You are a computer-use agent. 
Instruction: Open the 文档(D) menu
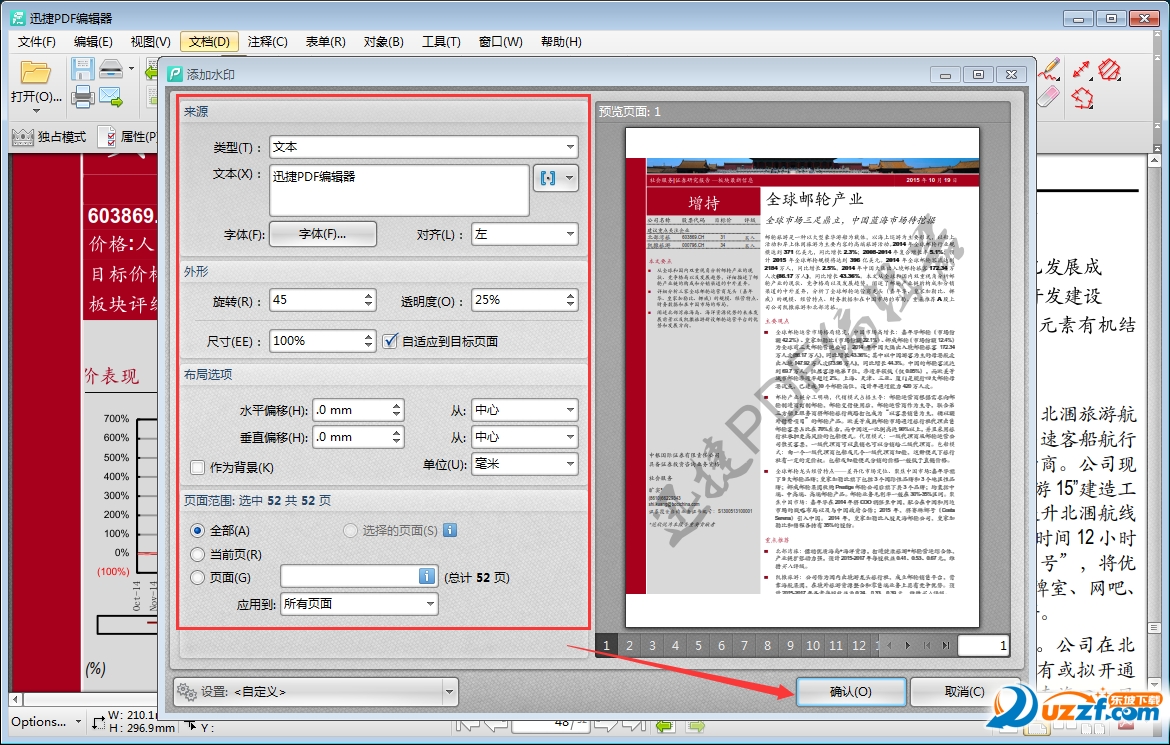click(209, 42)
